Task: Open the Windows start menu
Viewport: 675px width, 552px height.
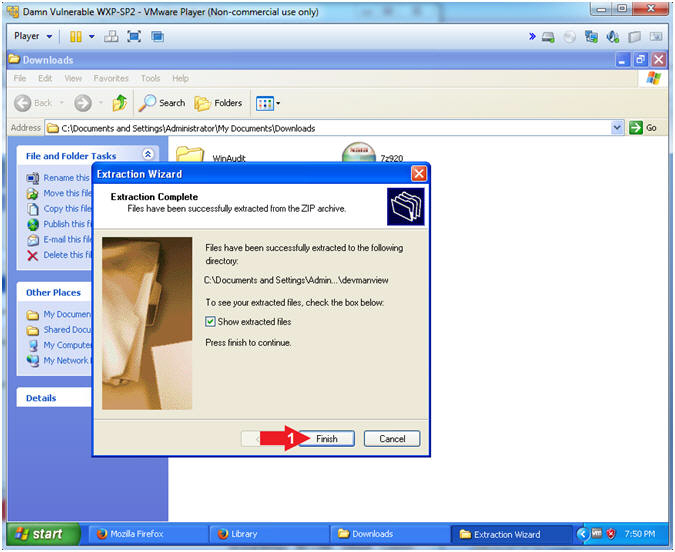Action: click(x=43, y=534)
